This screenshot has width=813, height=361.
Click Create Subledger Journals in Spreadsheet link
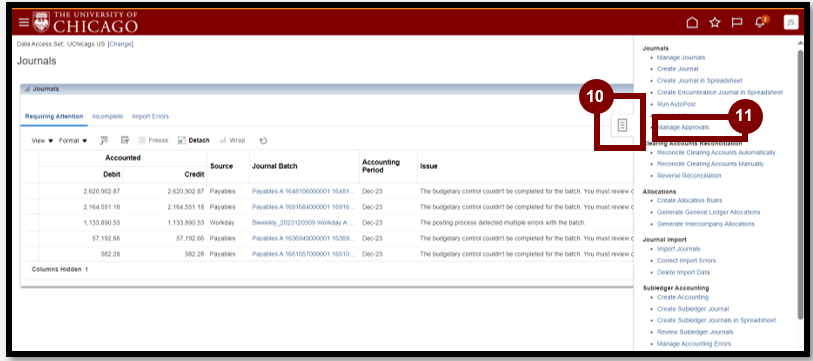point(717,321)
